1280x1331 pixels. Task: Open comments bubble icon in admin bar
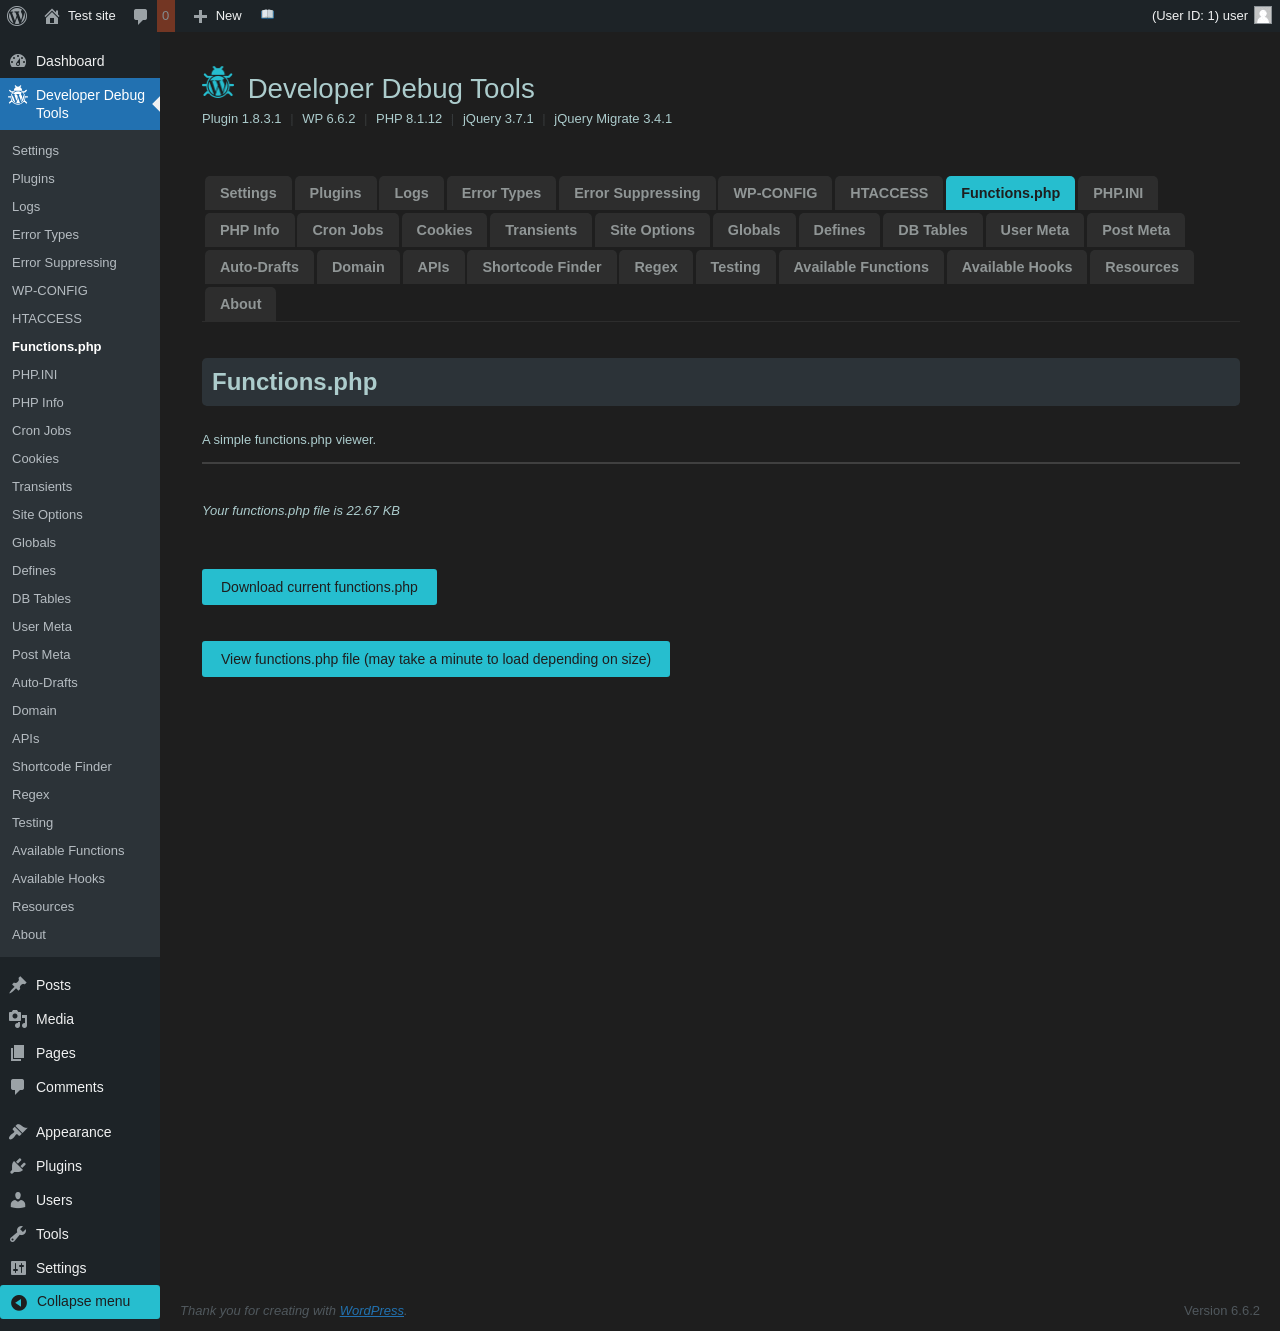(x=141, y=16)
